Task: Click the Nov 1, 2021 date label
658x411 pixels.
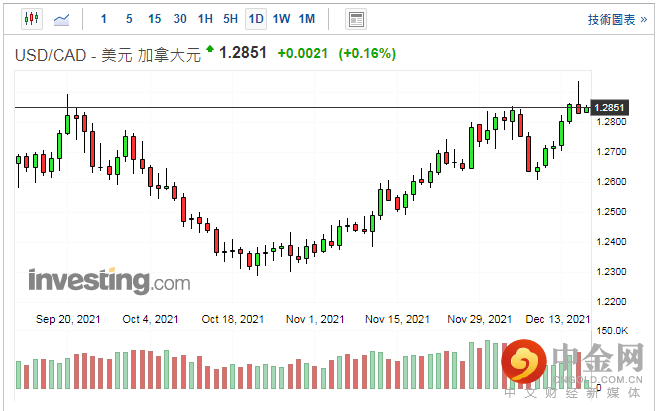Action: click(x=315, y=319)
